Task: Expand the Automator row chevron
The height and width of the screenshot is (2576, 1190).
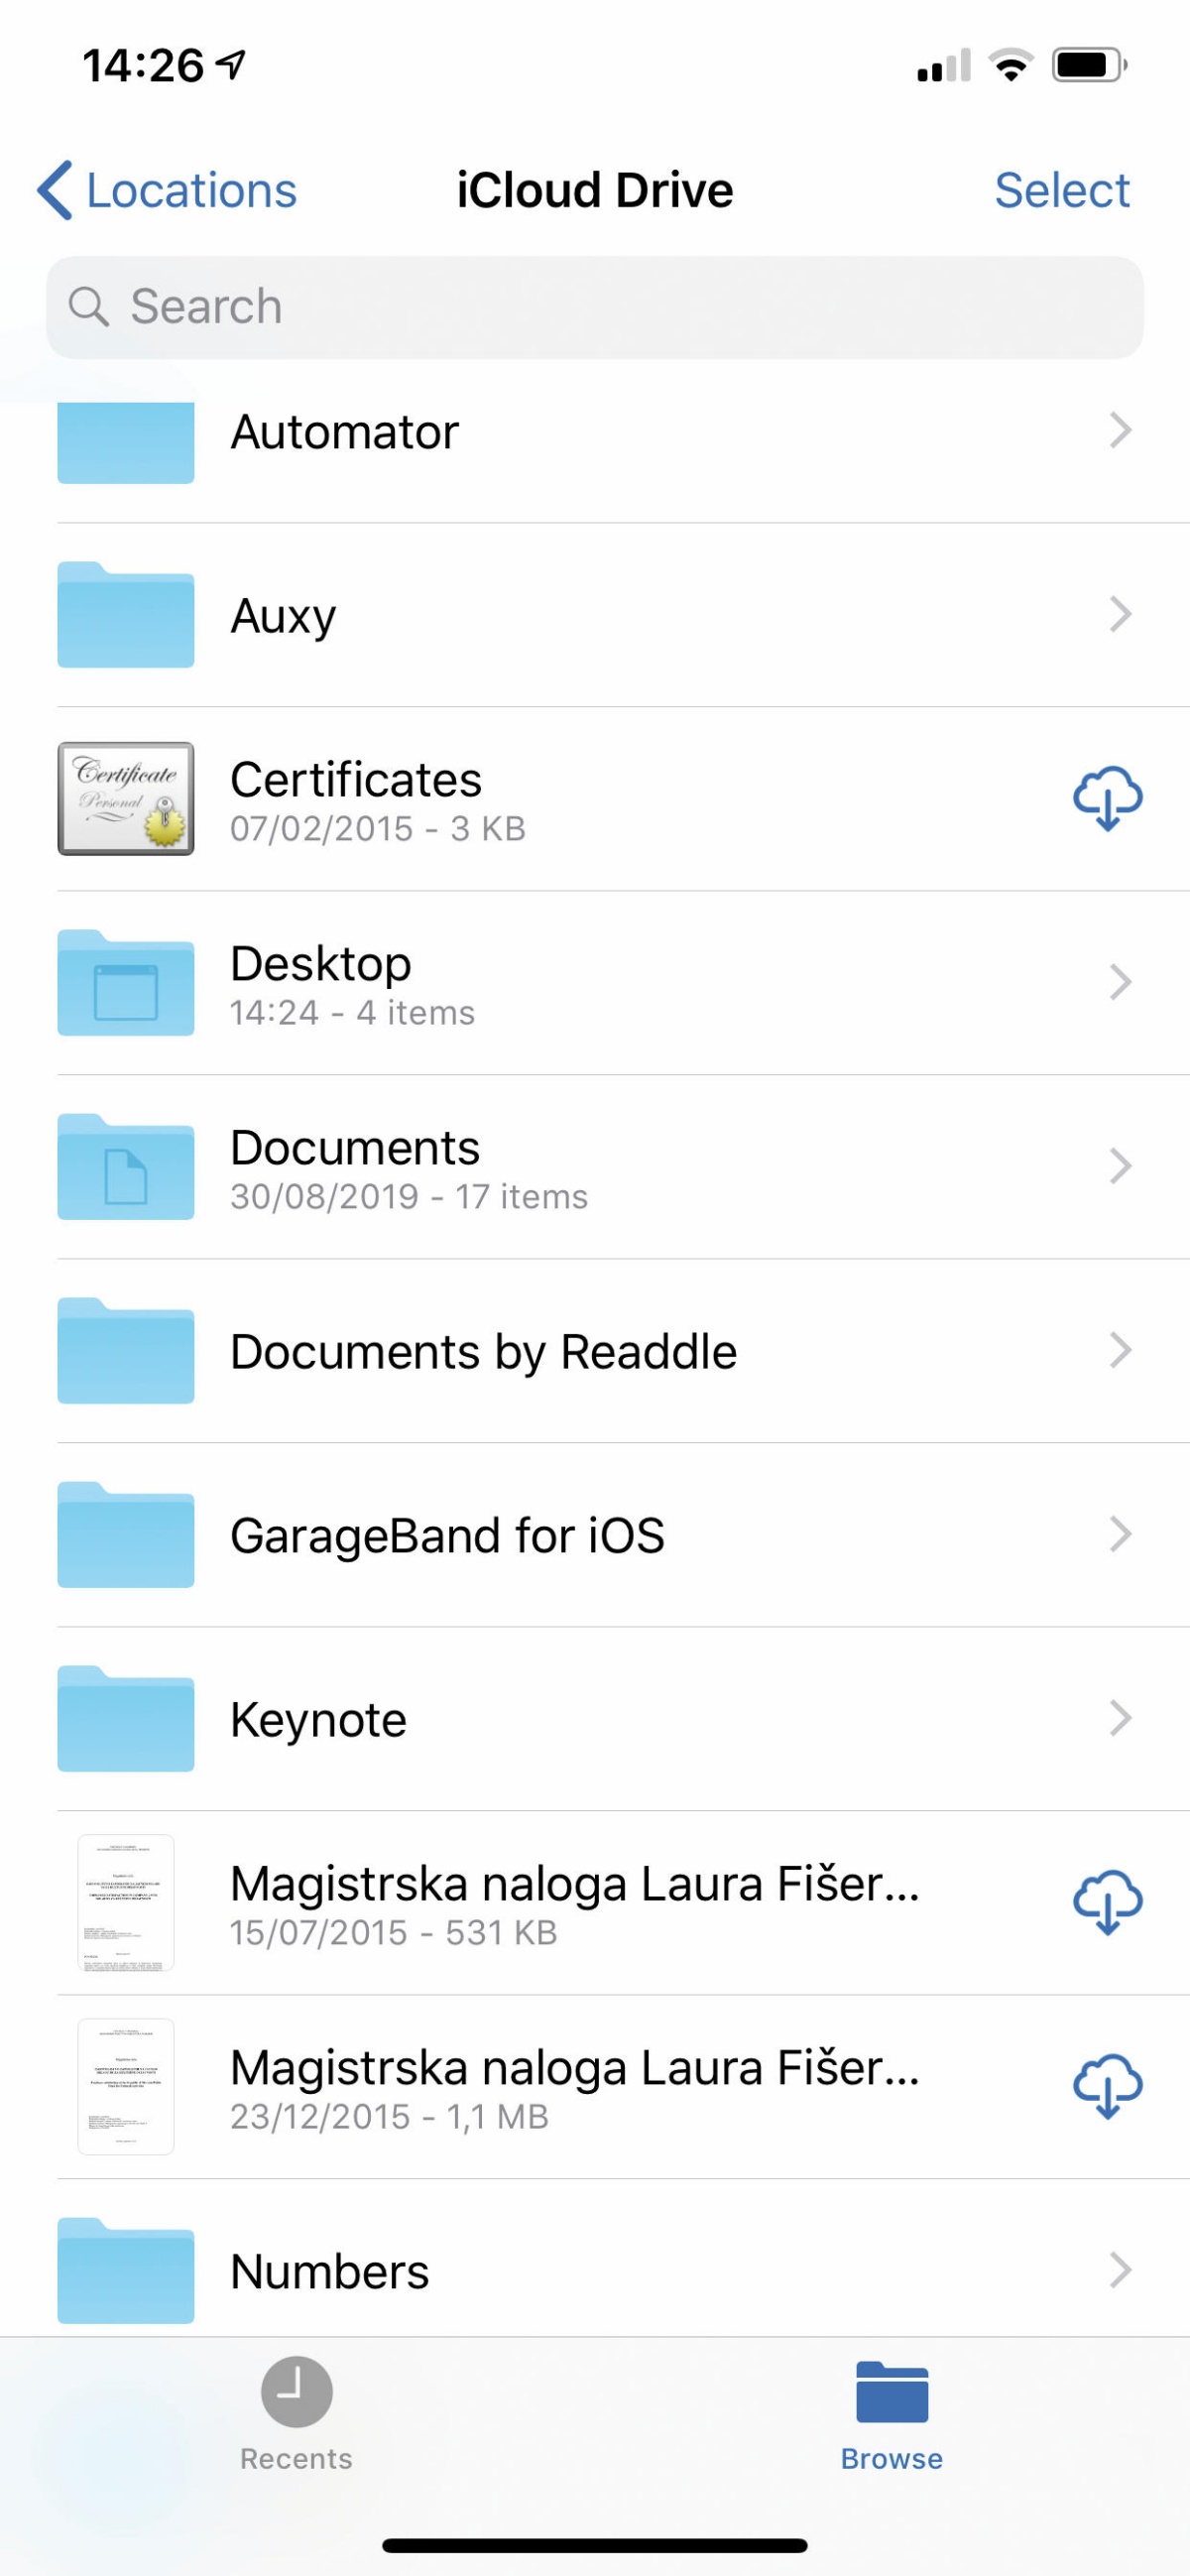Action: 1121,430
